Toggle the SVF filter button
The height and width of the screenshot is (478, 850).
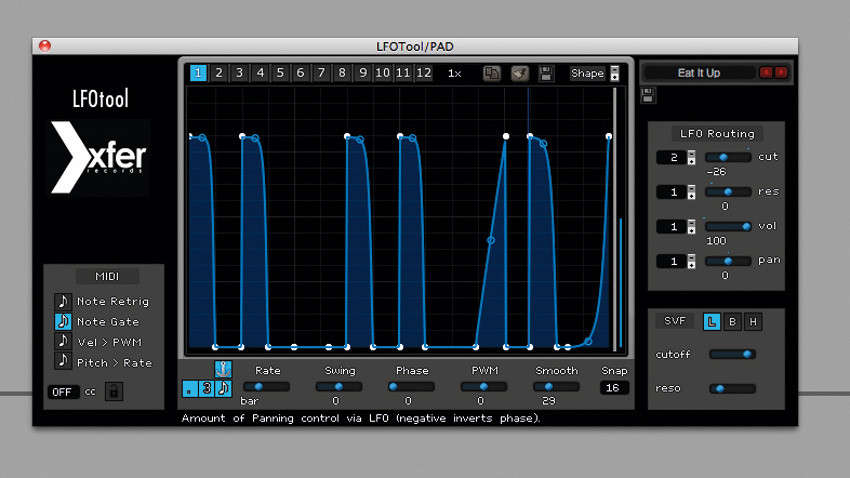(x=675, y=321)
